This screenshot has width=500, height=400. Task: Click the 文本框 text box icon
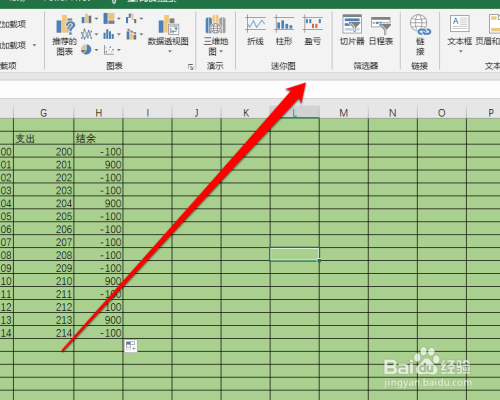[x=459, y=24]
